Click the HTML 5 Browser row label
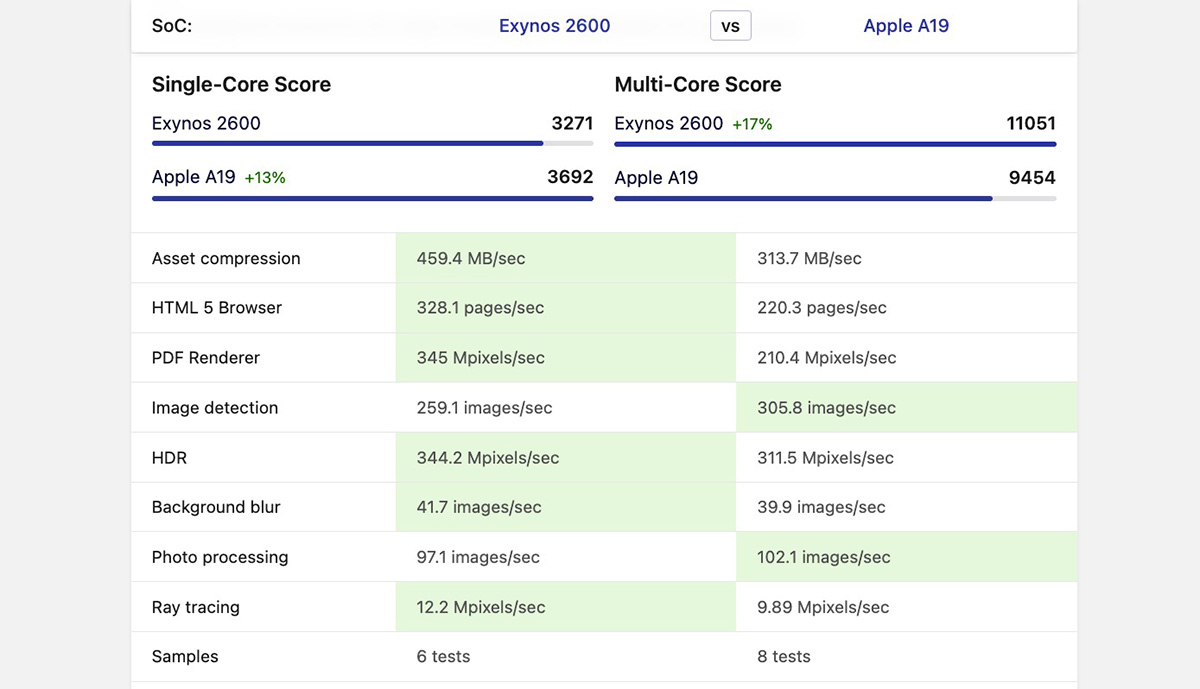Screen dimensions: 1200x689 click(217, 308)
